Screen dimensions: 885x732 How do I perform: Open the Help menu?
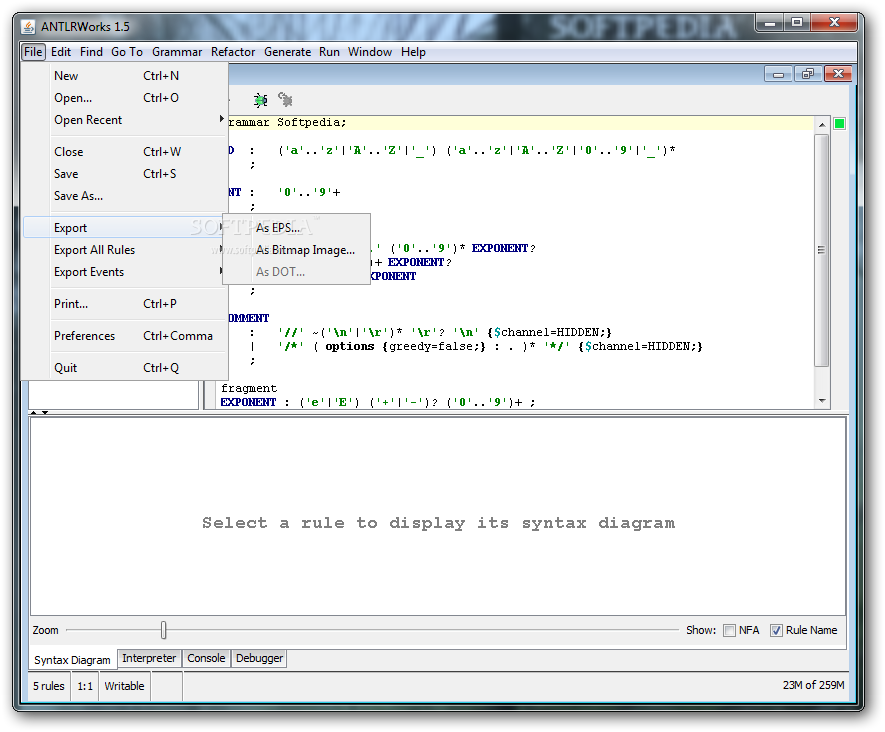413,52
